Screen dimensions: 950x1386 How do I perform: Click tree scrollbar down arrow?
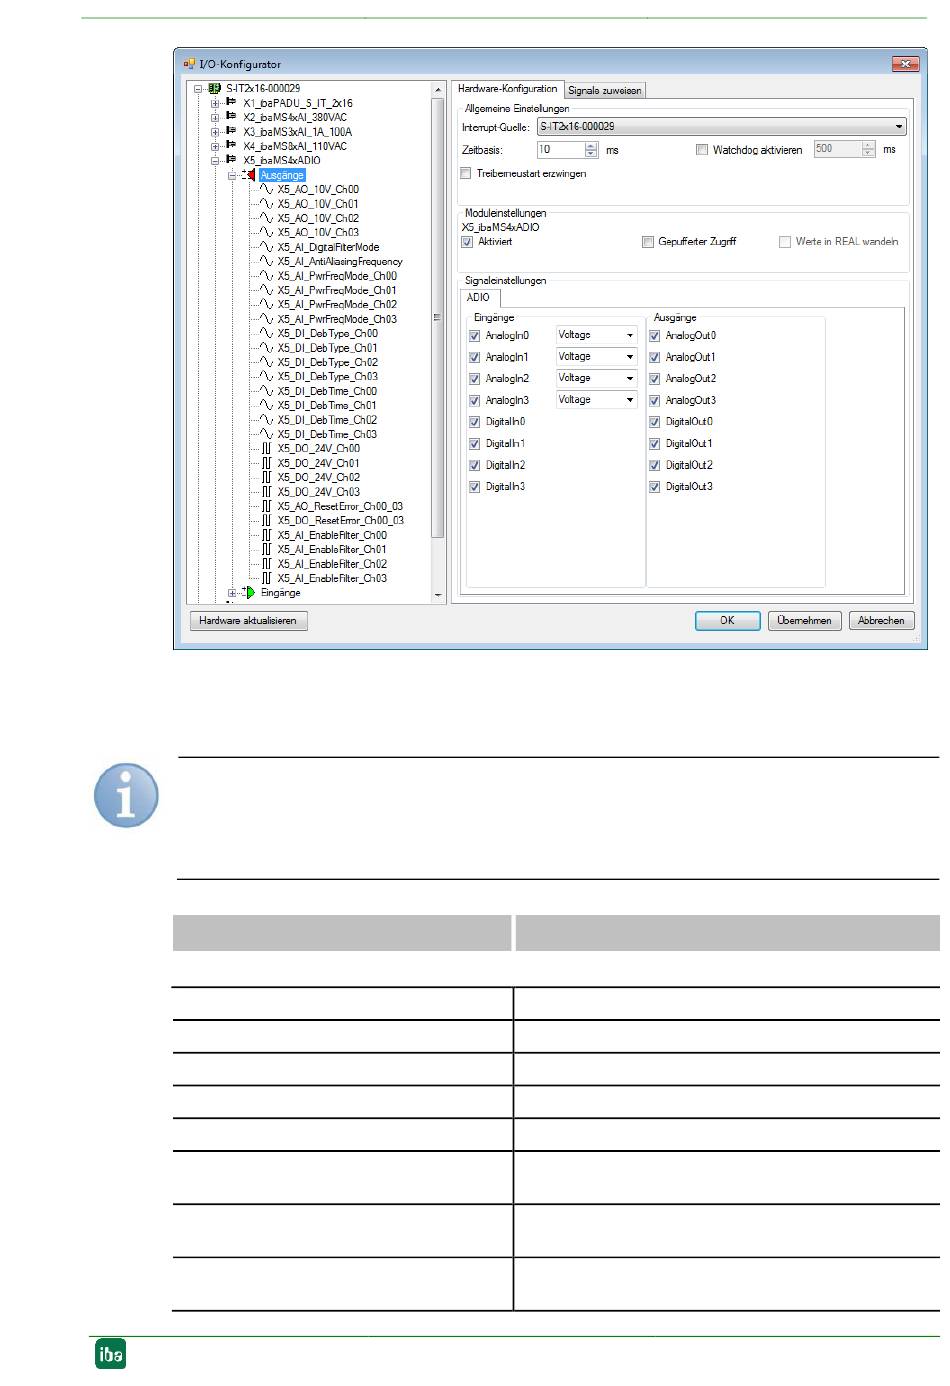(x=437, y=595)
